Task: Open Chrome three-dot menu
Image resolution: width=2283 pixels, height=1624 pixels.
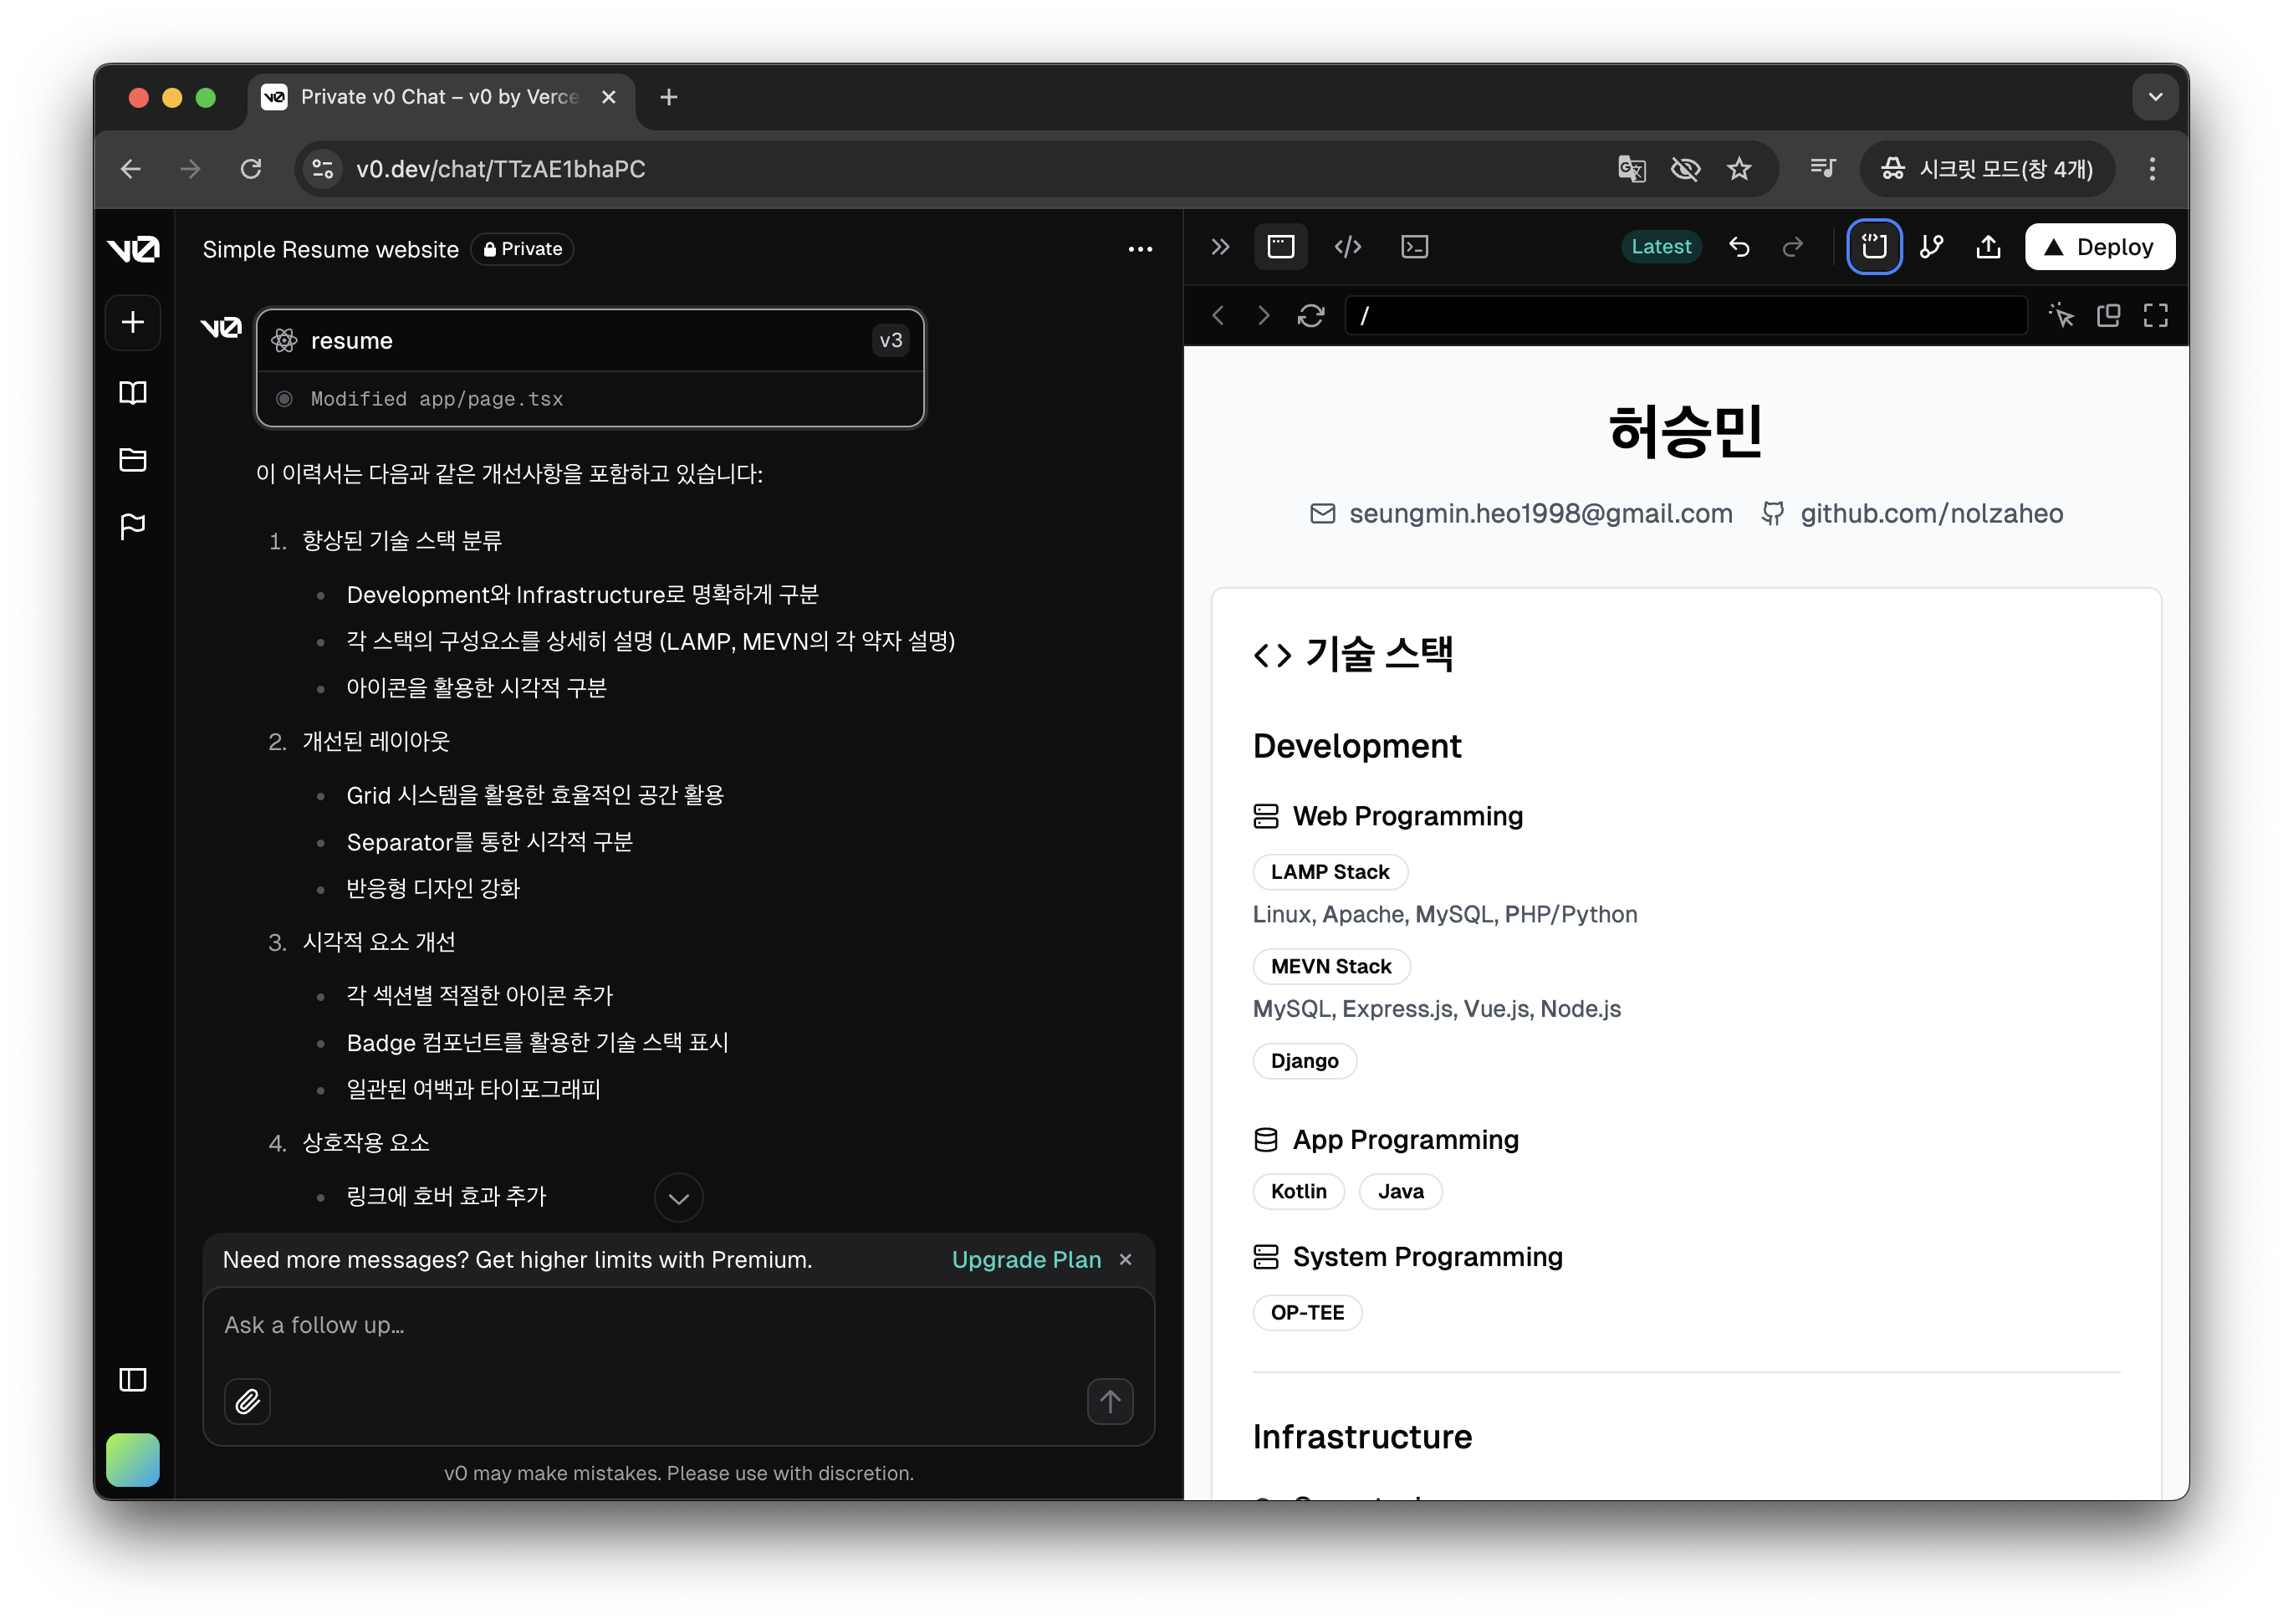Action: [x=2152, y=169]
